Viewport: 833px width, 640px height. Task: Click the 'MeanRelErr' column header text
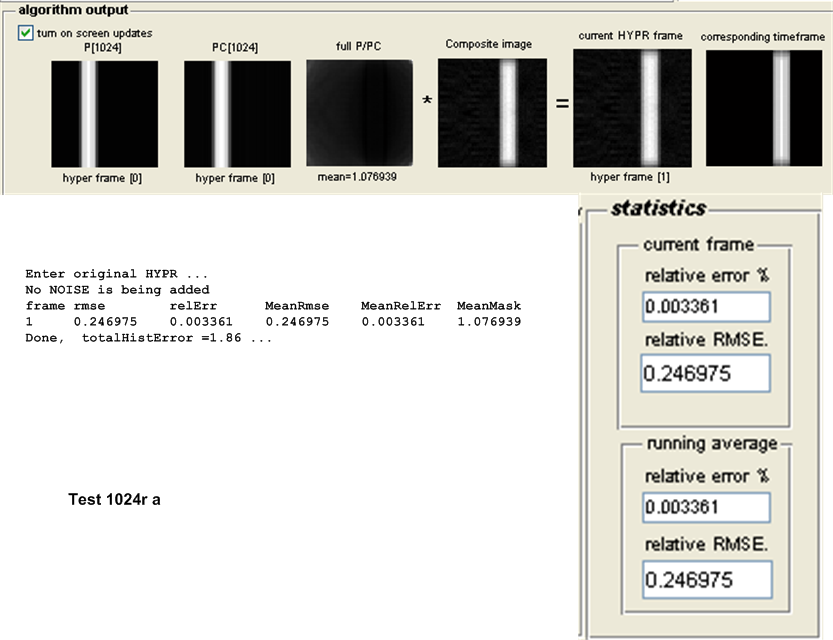point(393,305)
